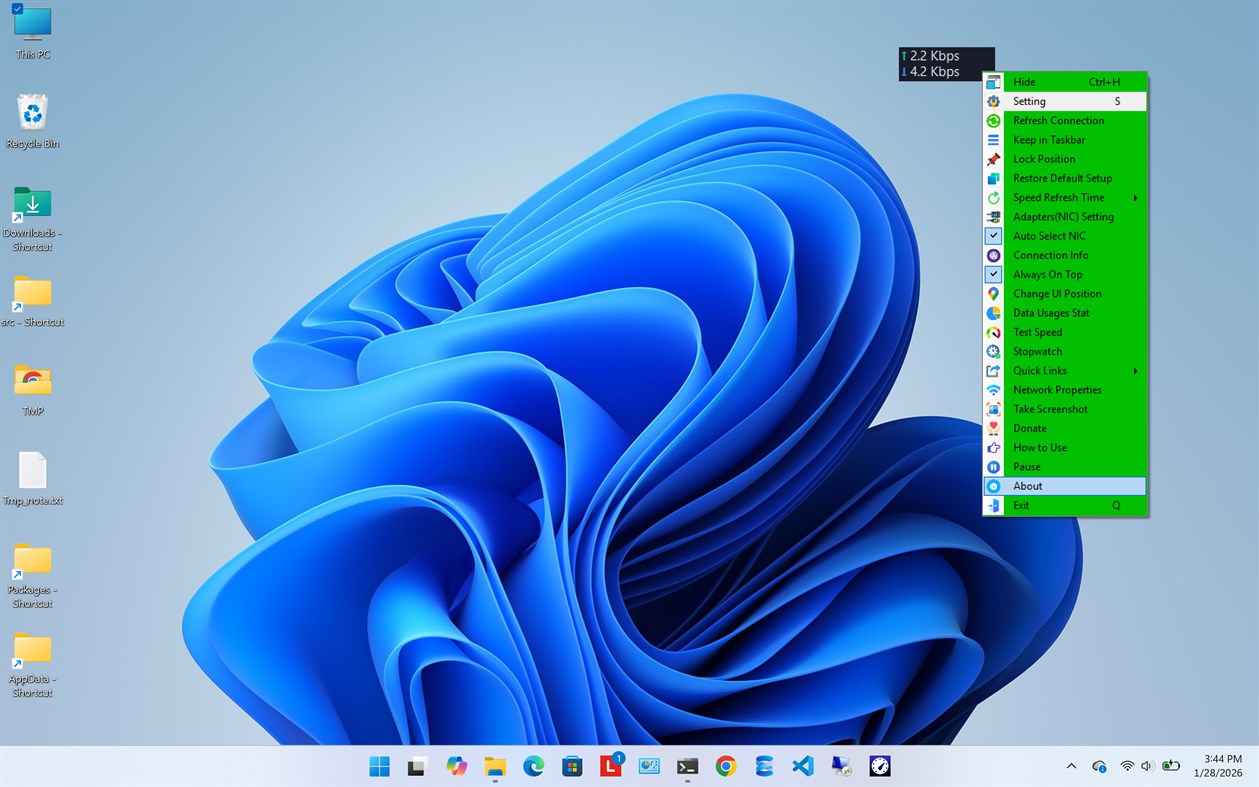Expand the Quick Links submenu
This screenshot has height=787, width=1259.
(1040, 370)
